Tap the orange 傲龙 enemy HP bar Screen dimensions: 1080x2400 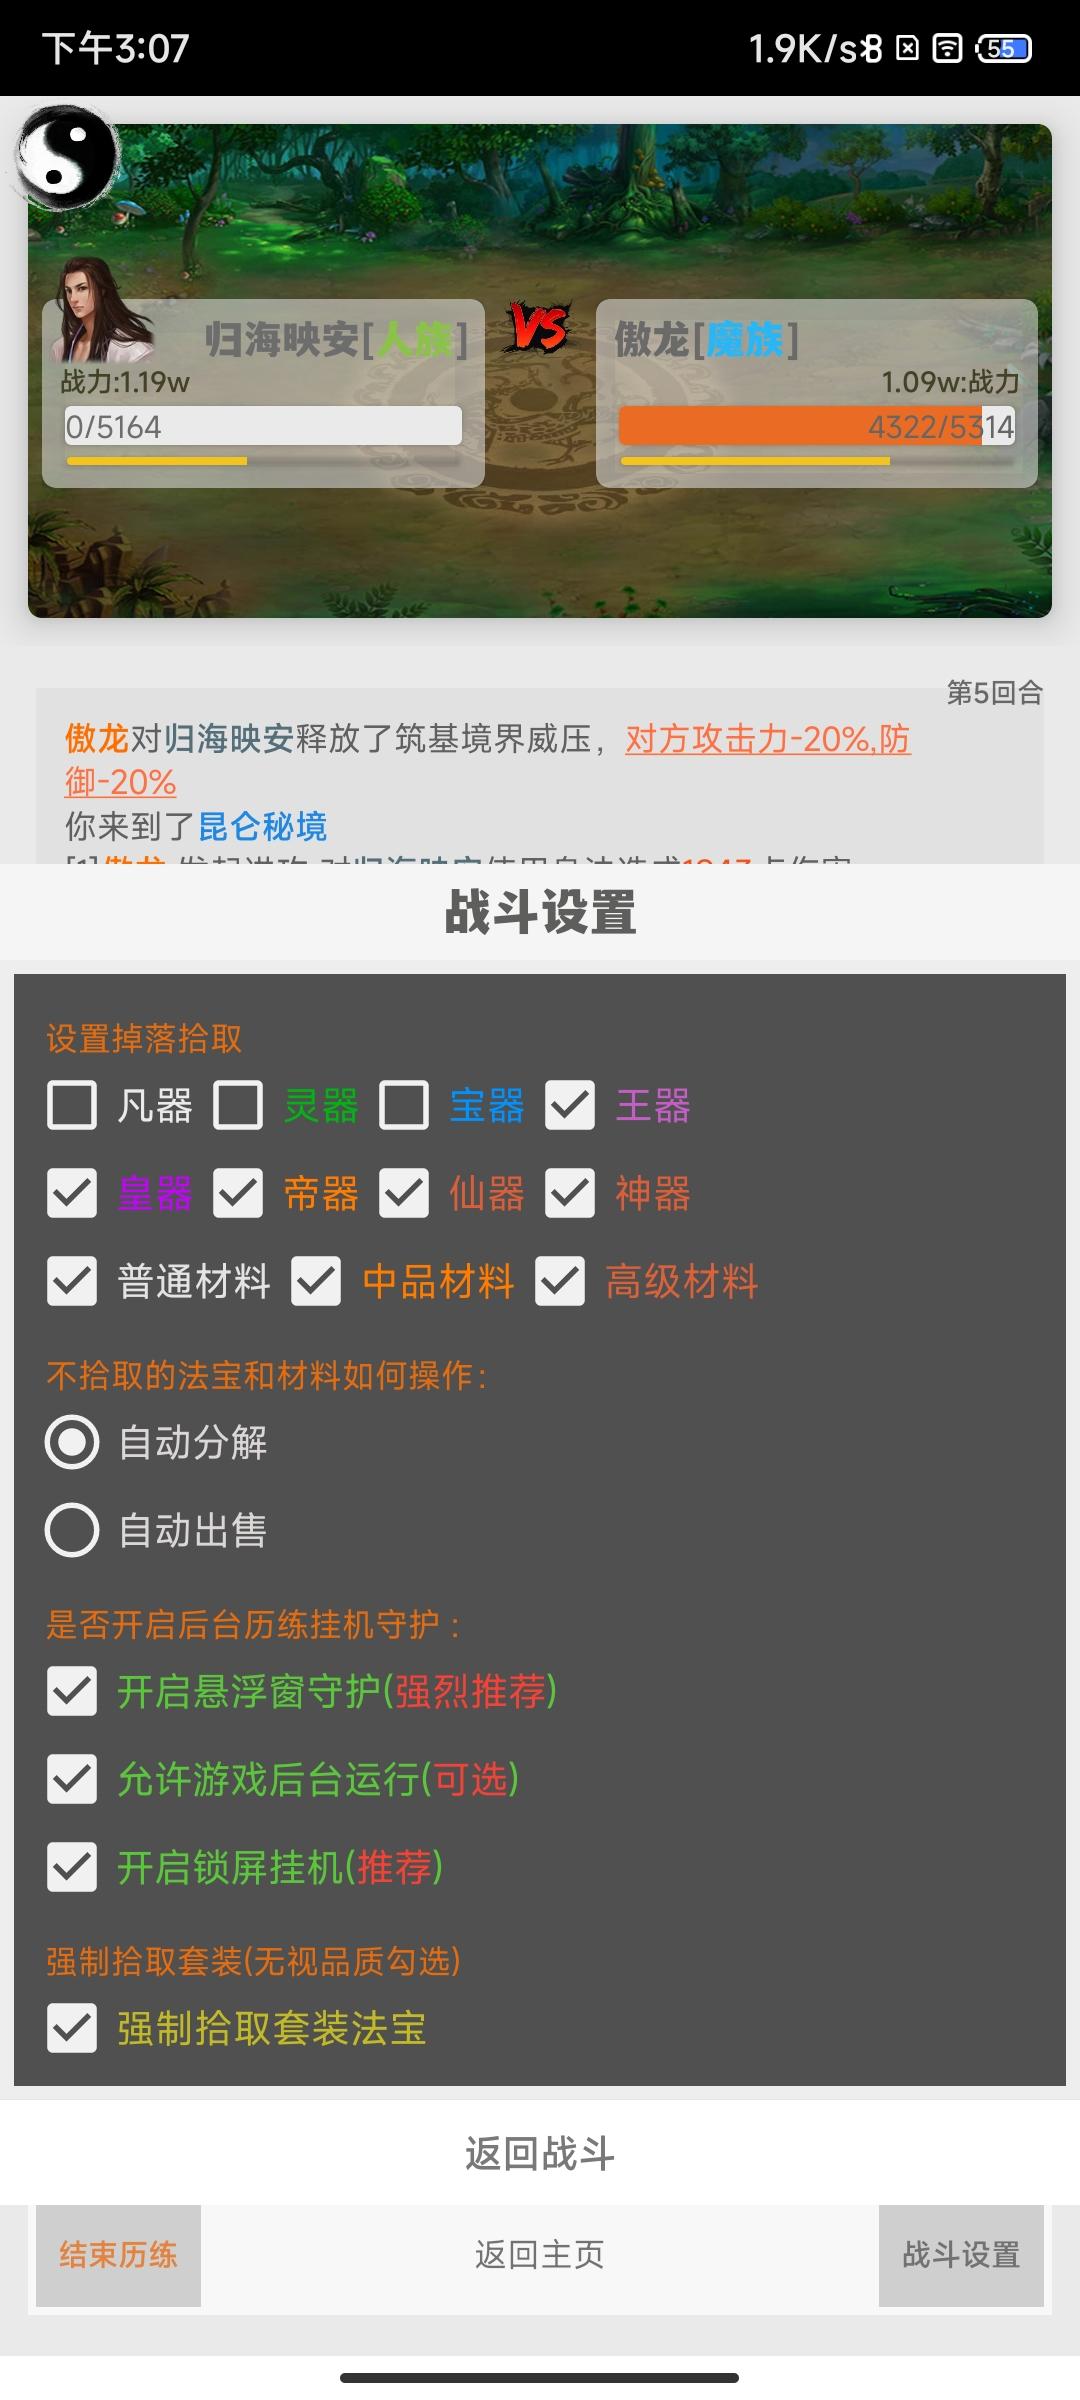pos(817,427)
